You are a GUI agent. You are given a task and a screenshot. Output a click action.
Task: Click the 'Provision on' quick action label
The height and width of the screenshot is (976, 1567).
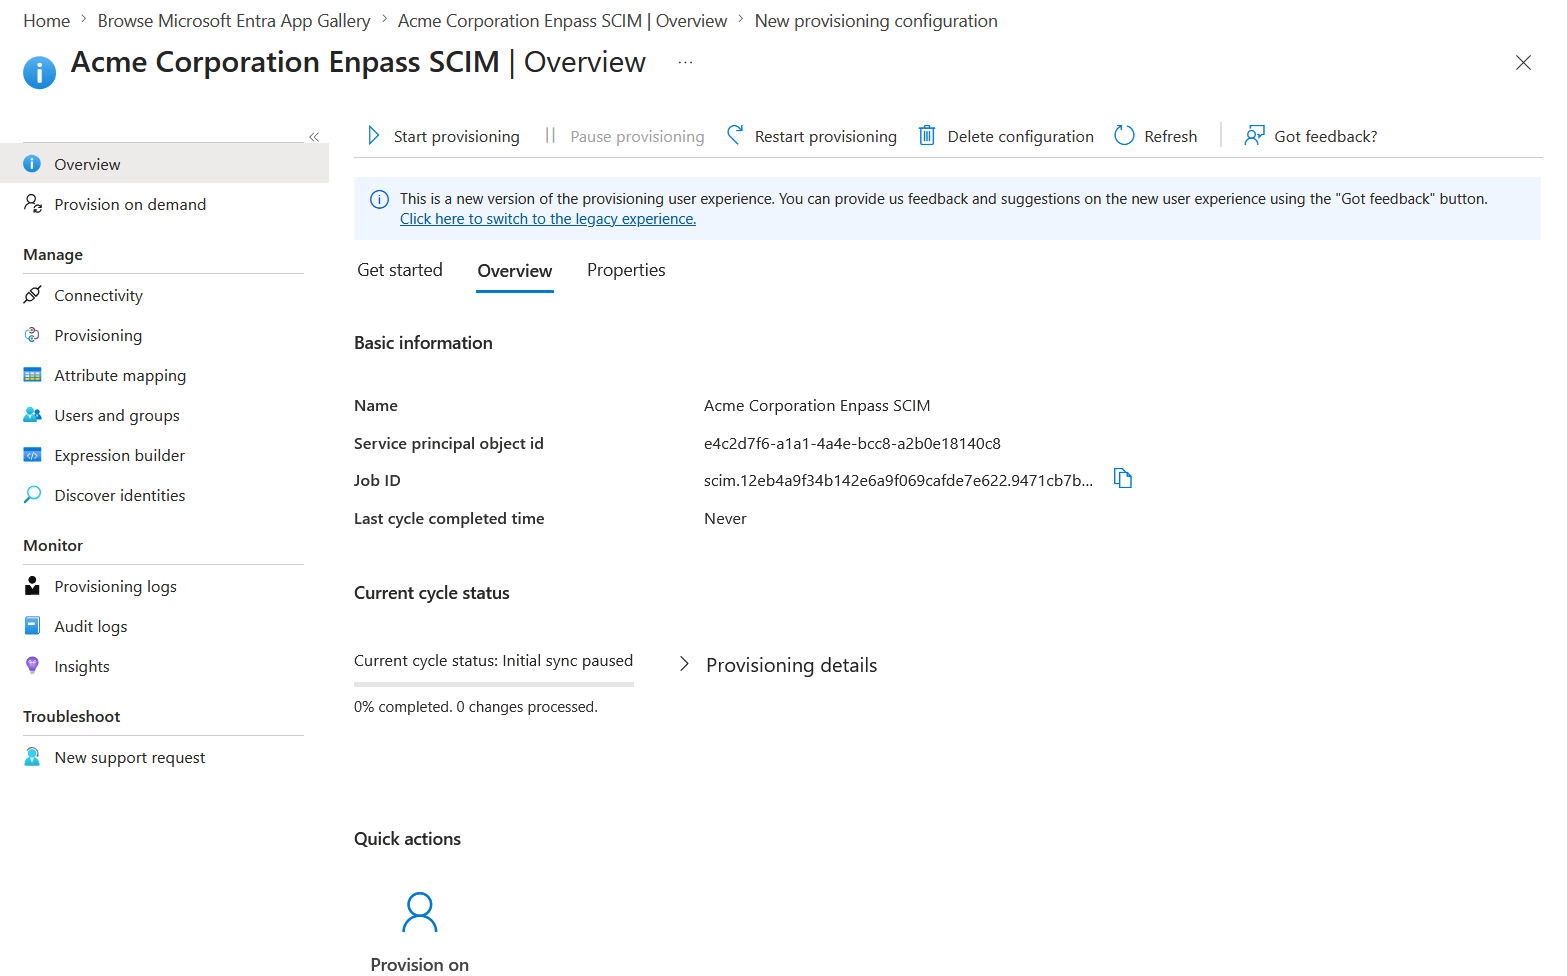pyautogui.click(x=420, y=964)
